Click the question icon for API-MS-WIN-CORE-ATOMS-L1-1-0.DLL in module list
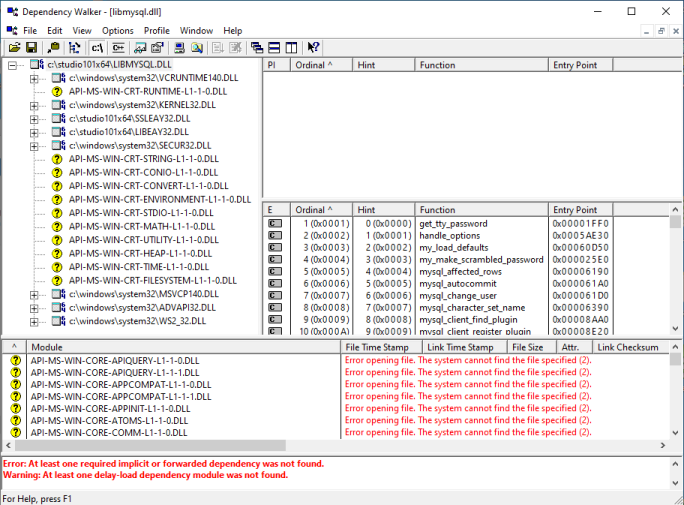Viewport: 684px width, 505px height. point(16,421)
